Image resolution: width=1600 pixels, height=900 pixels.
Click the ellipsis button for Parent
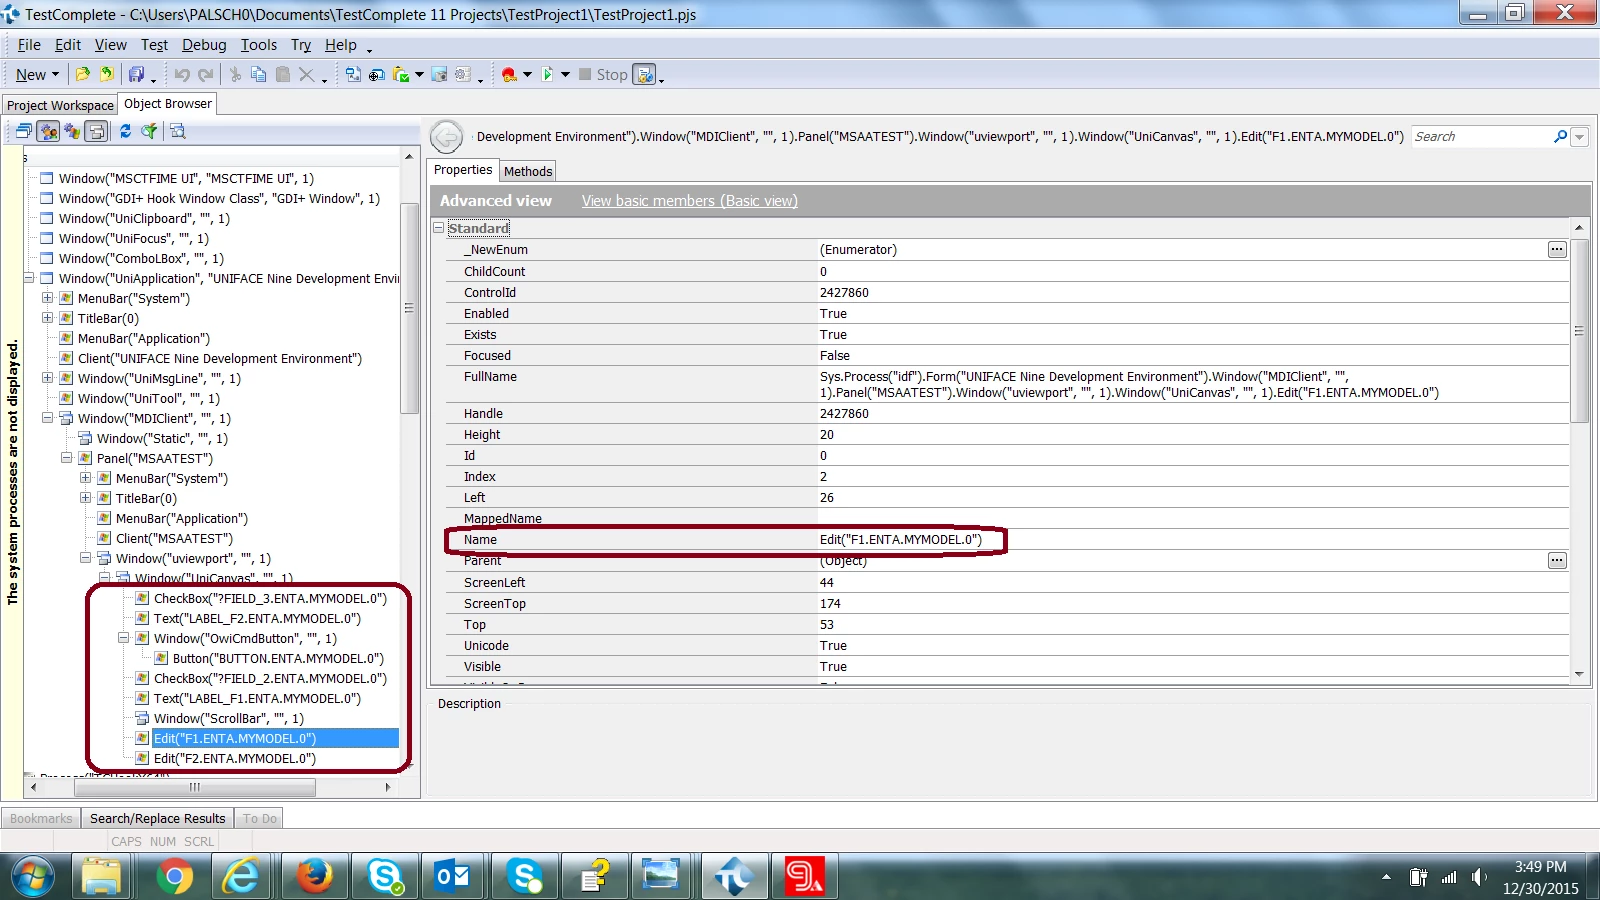coord(1557,560)
